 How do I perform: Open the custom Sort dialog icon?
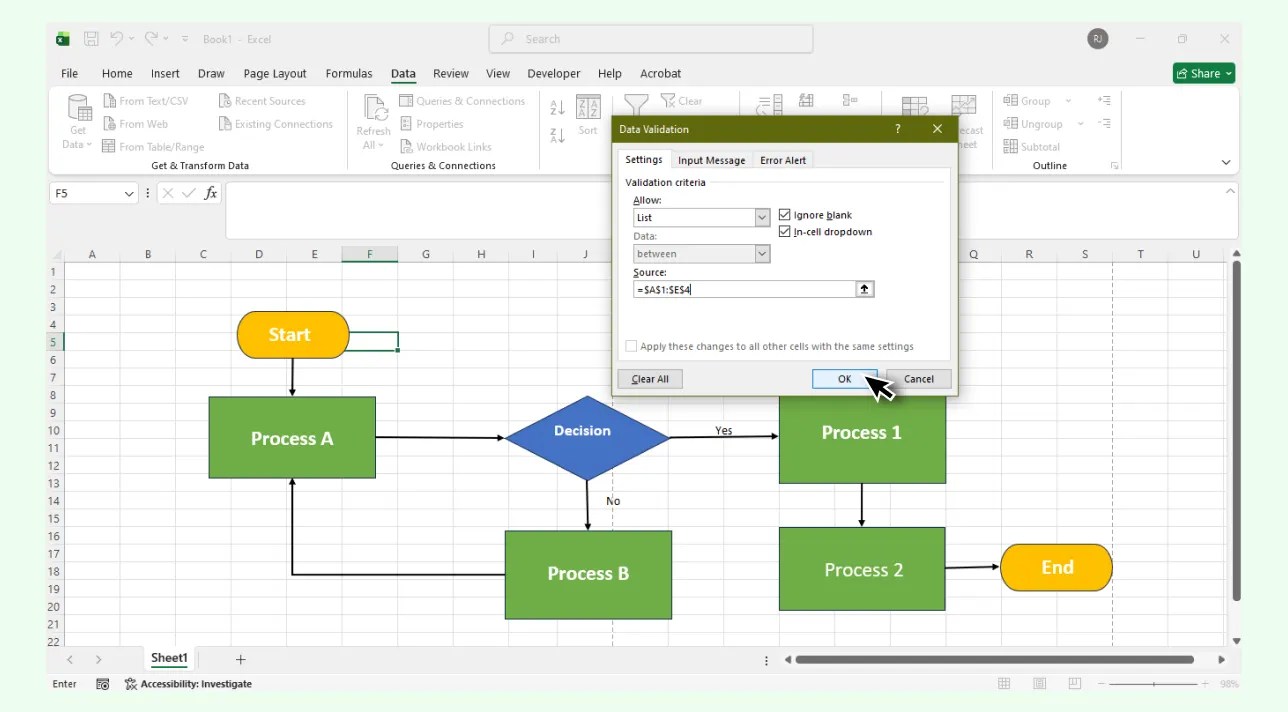[x=588, y=108]
